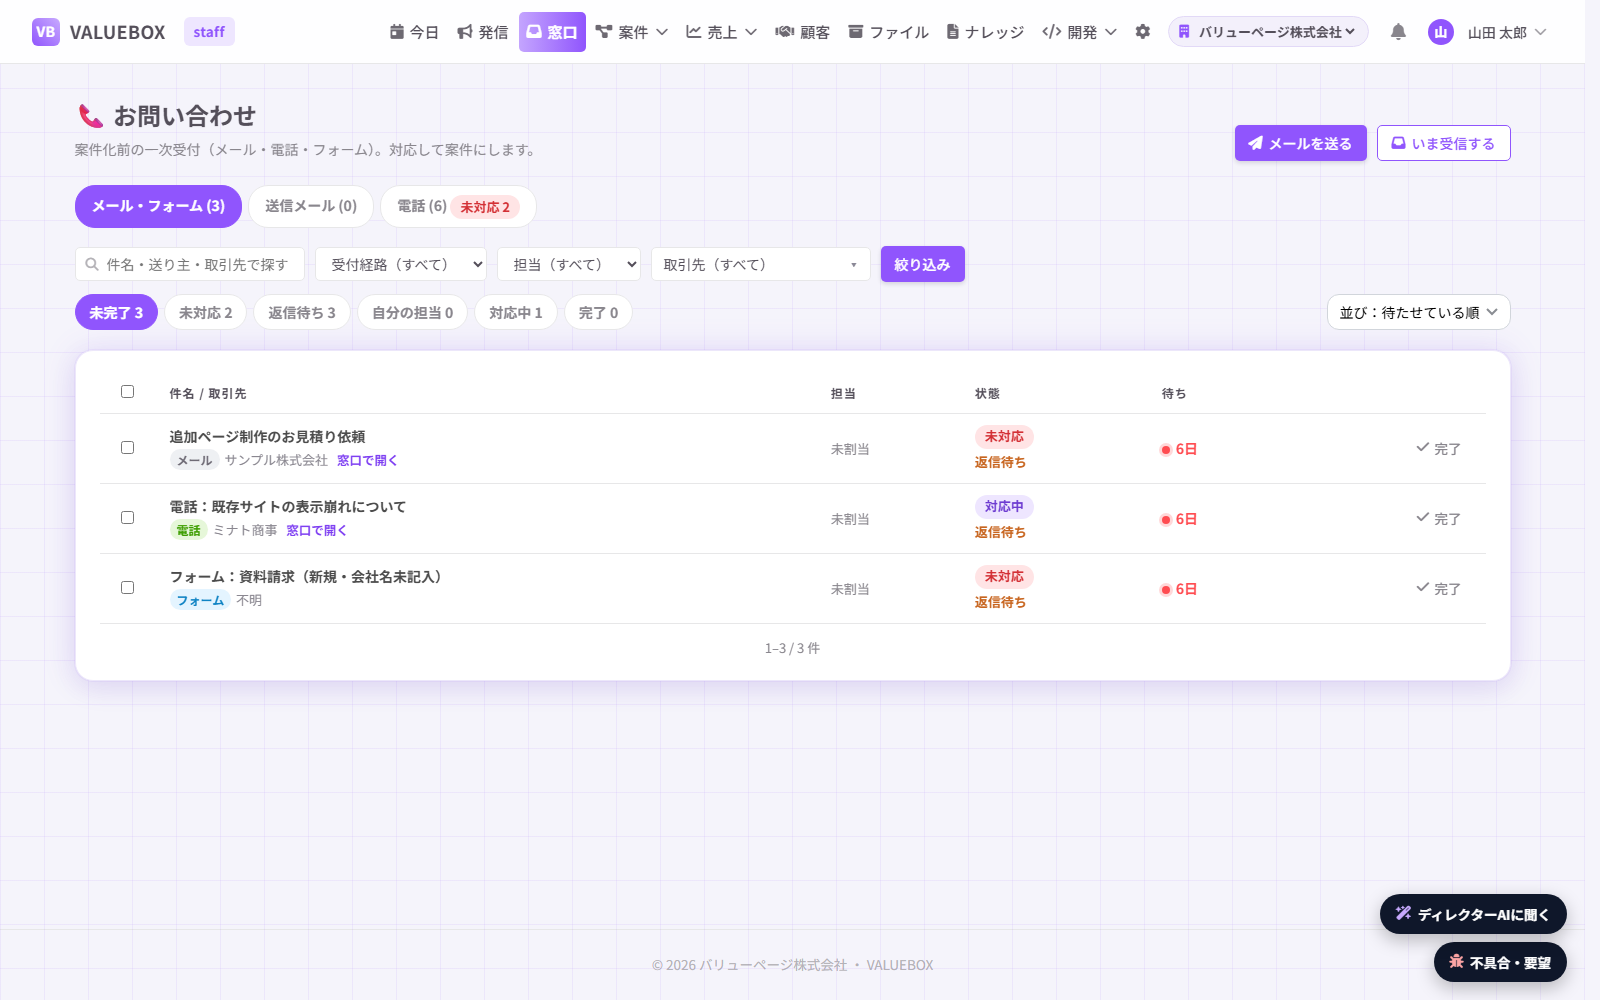Check the 追加ページ制作のお見積り依頼 row
The width and height of the screenshot is (1600, 1000).
point(127,447)
